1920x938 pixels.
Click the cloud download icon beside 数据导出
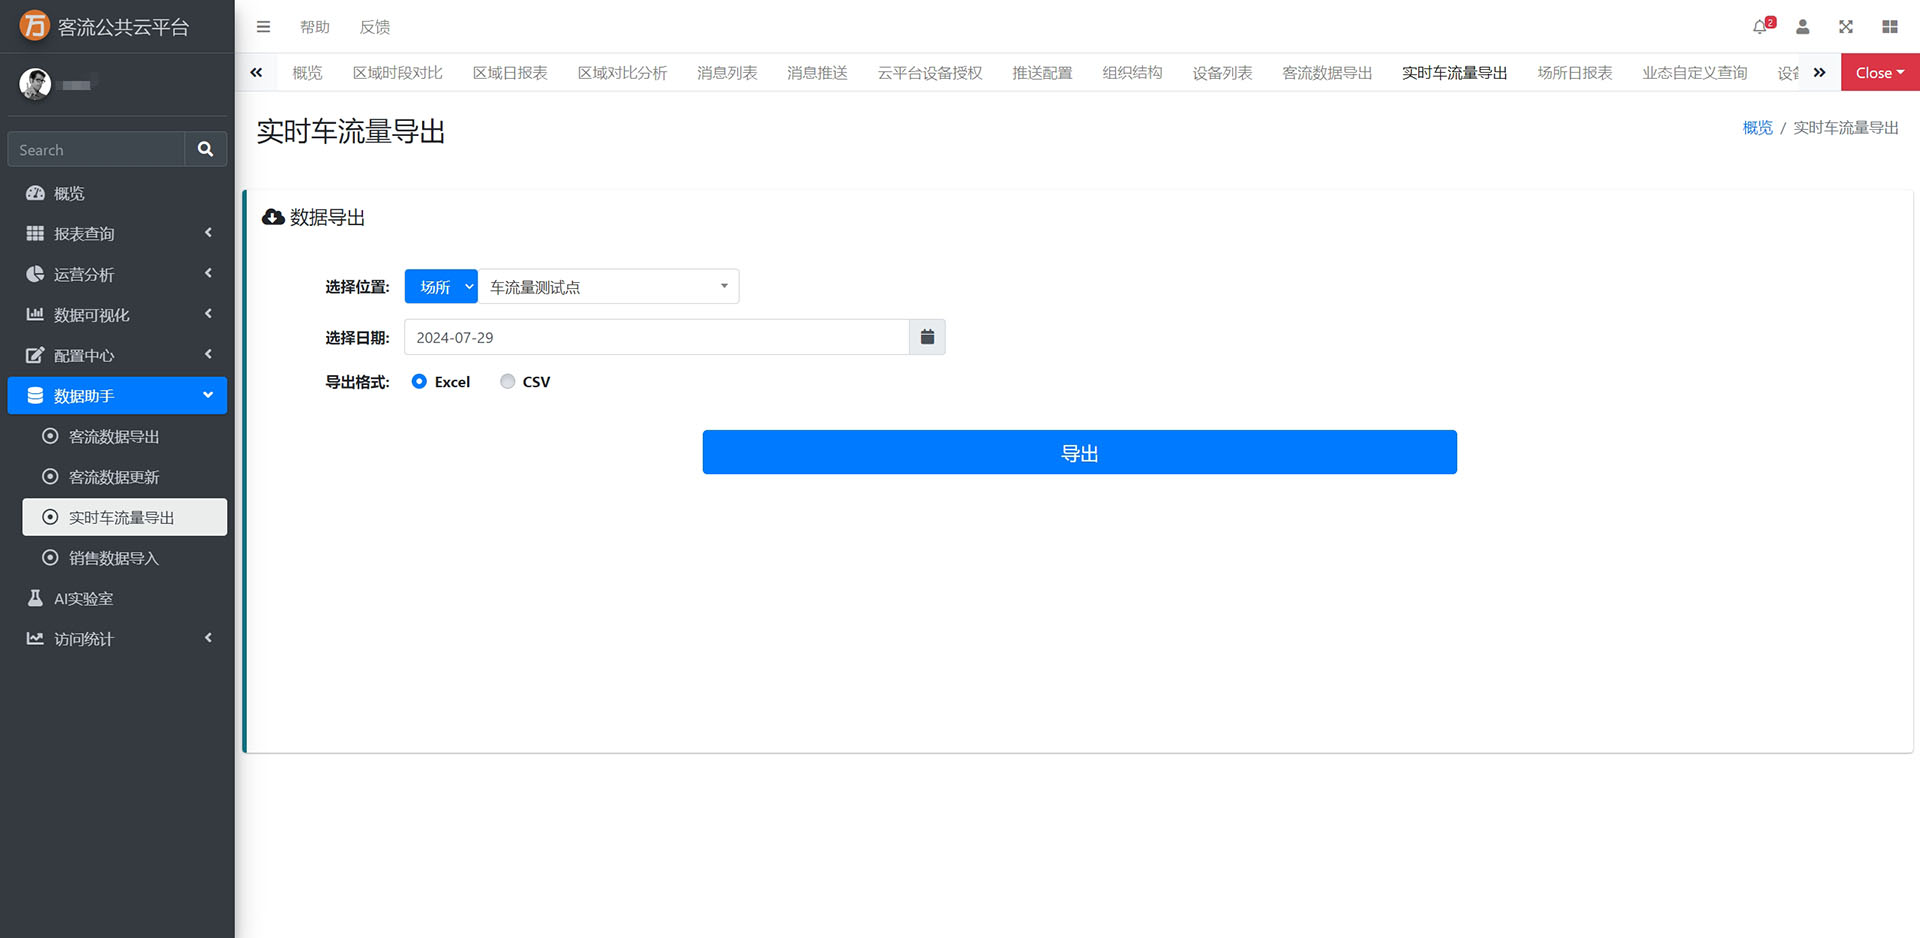point(273,217)
